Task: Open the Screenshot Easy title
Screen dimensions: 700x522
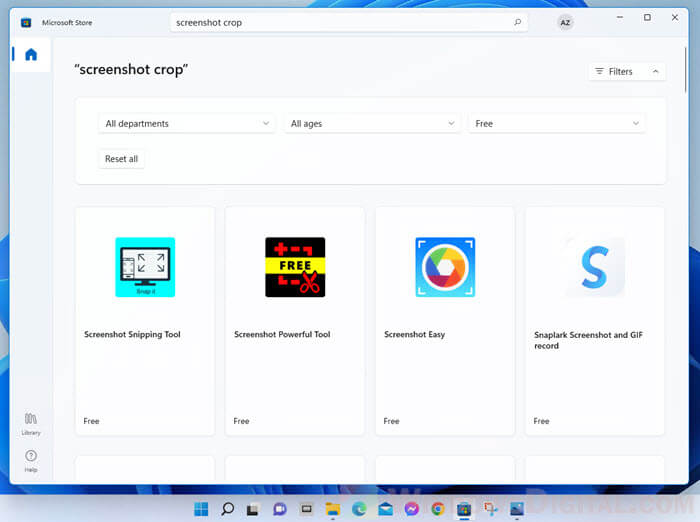Action: tap(414, 334)
